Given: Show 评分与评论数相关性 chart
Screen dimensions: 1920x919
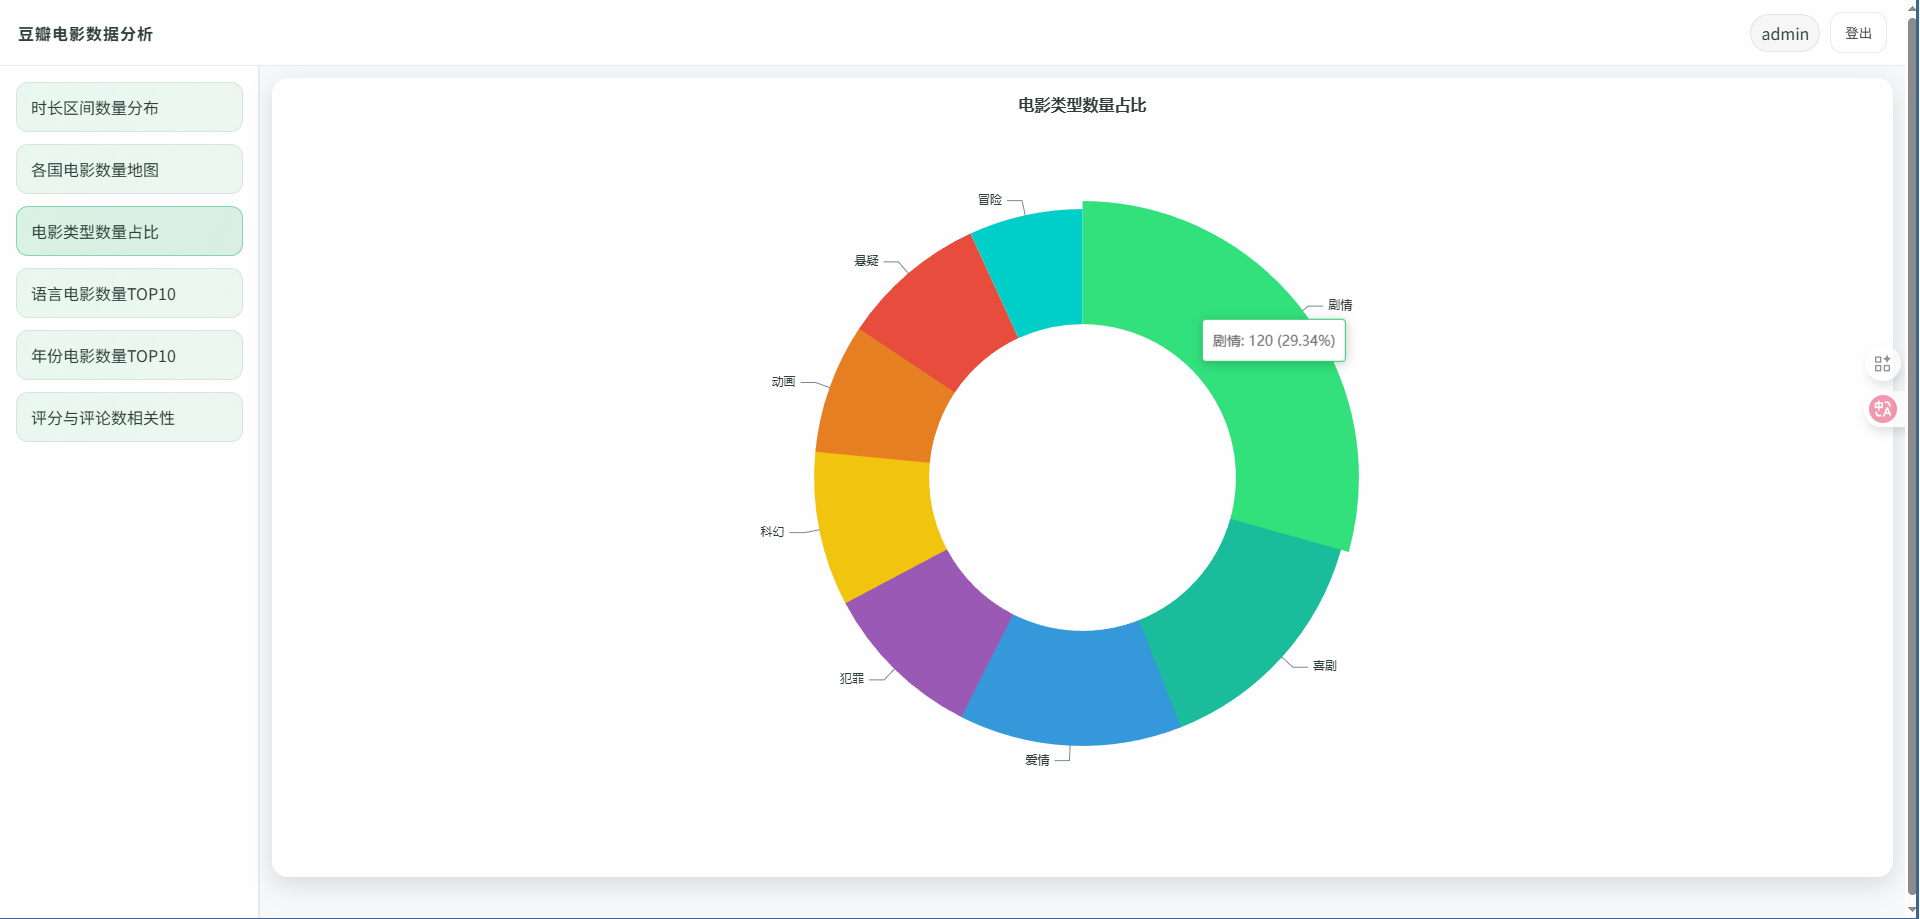Looking at the screenshot, I should 129,417.
